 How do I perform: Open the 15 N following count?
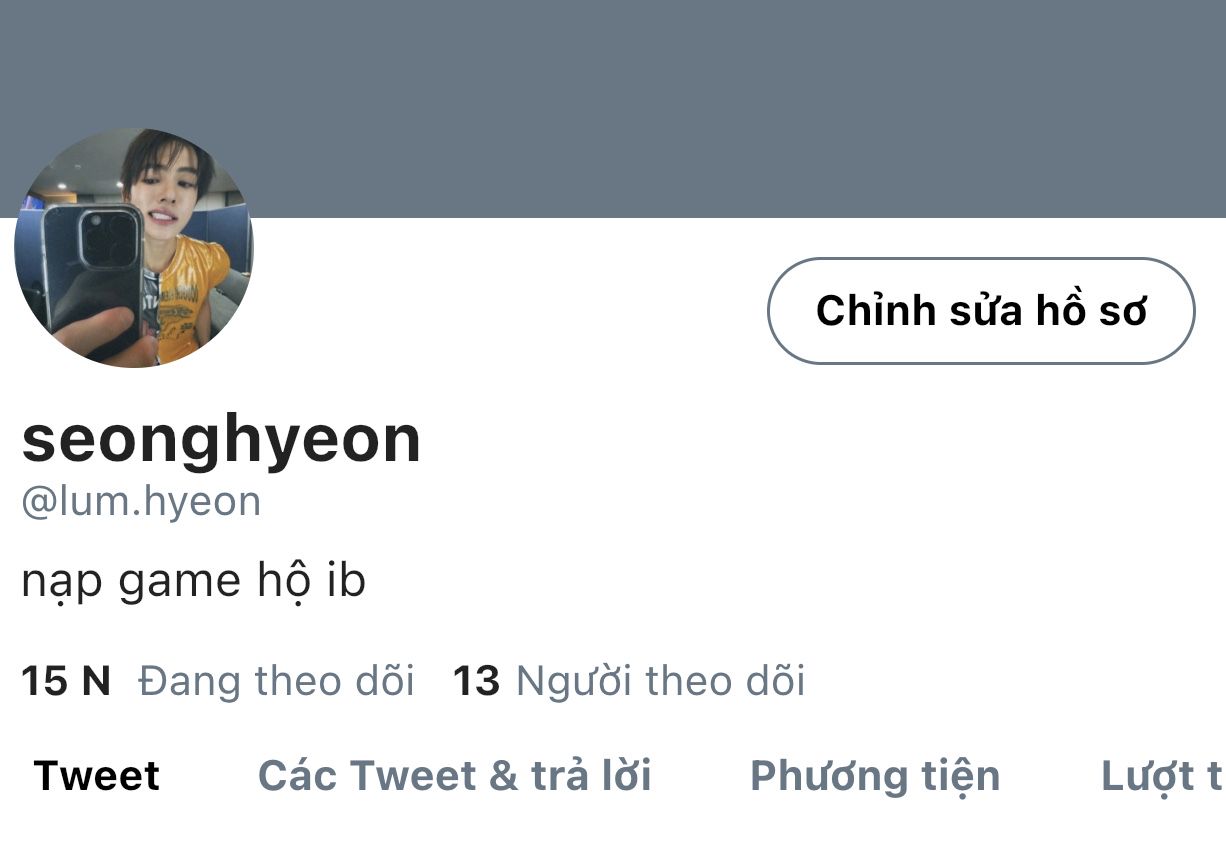66,681
